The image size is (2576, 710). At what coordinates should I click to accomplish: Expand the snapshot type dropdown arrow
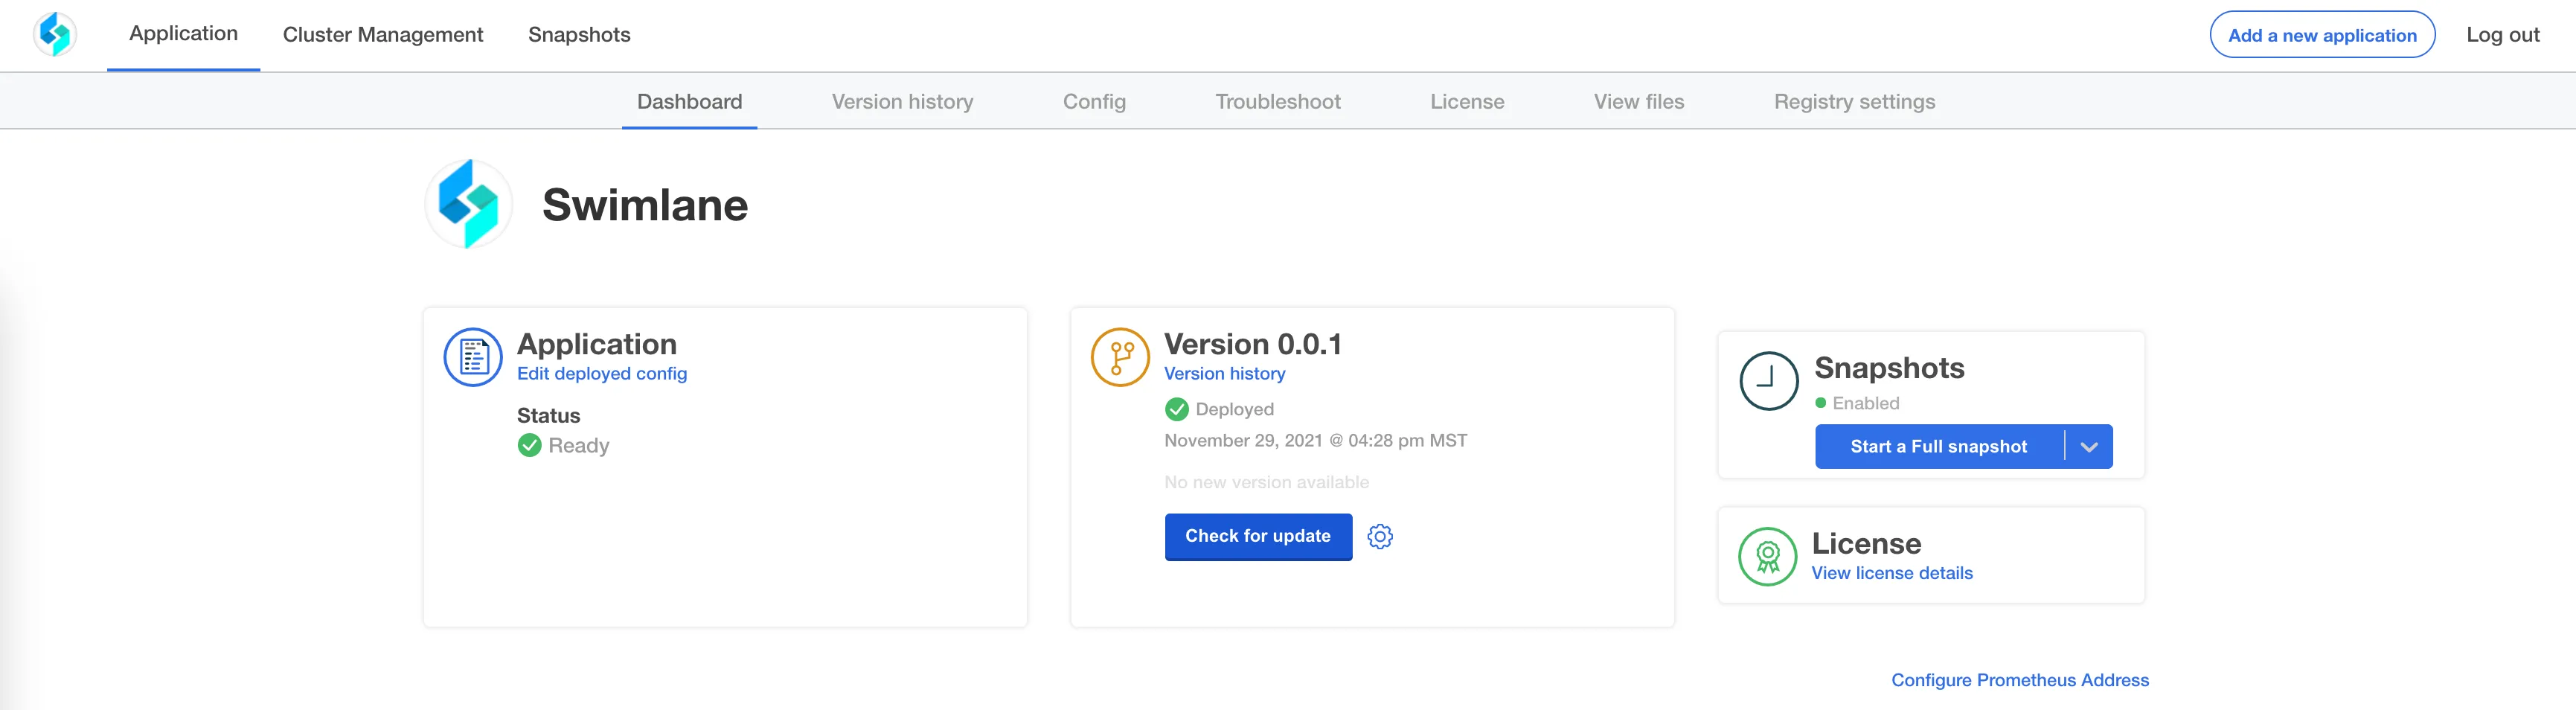coord(2089,447)
